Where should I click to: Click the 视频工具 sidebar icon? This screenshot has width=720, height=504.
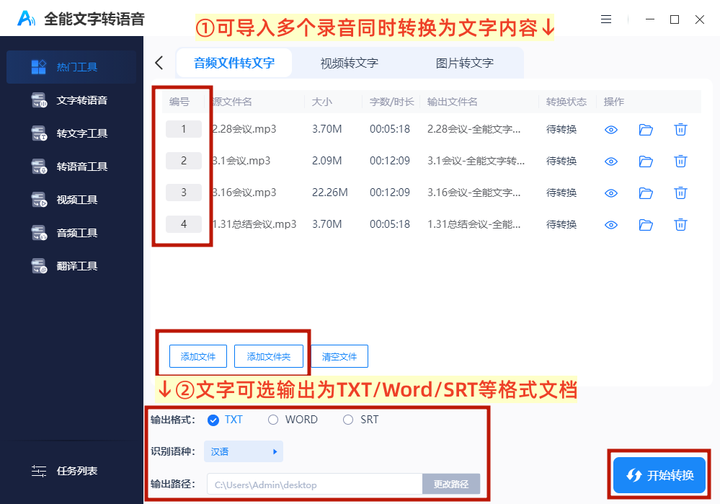[x=39, y=200]
